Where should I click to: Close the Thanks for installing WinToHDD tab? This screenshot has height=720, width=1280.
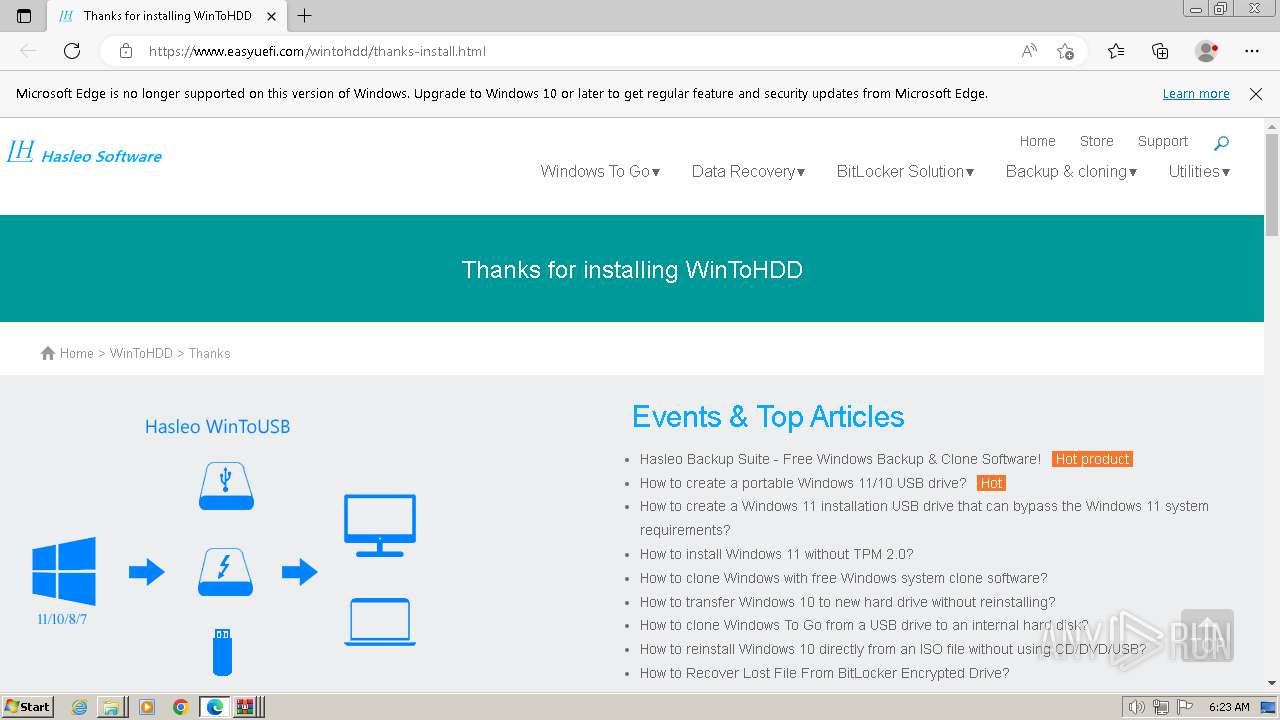pos(271,16)
